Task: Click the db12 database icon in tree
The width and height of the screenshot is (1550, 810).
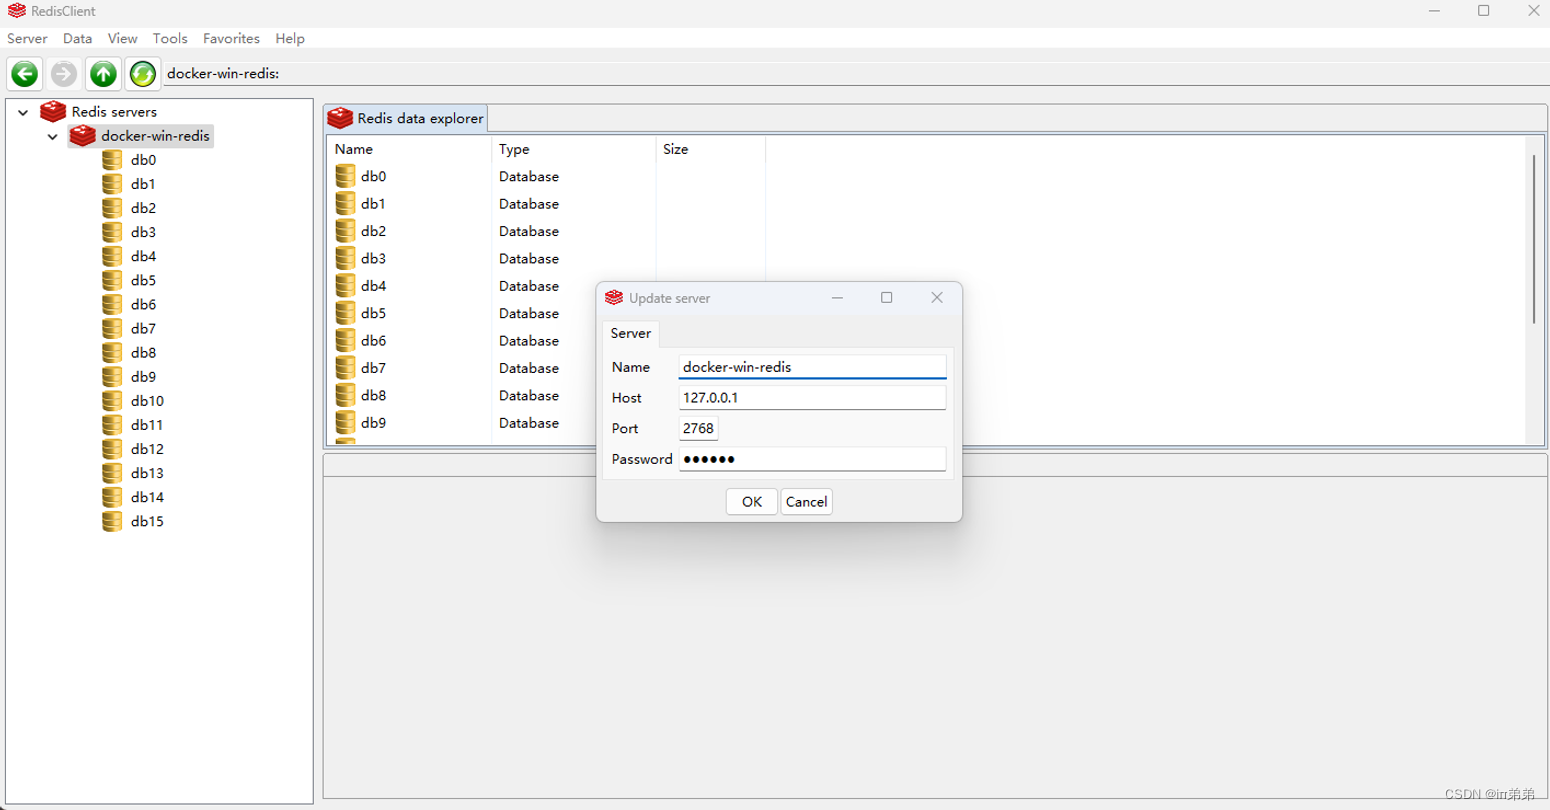Action: [x=112, y=449]
